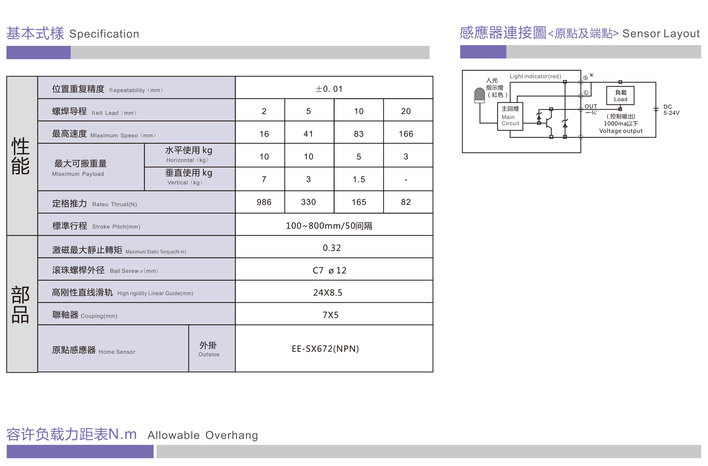Click the rated thrust value 82

(406, 202)
